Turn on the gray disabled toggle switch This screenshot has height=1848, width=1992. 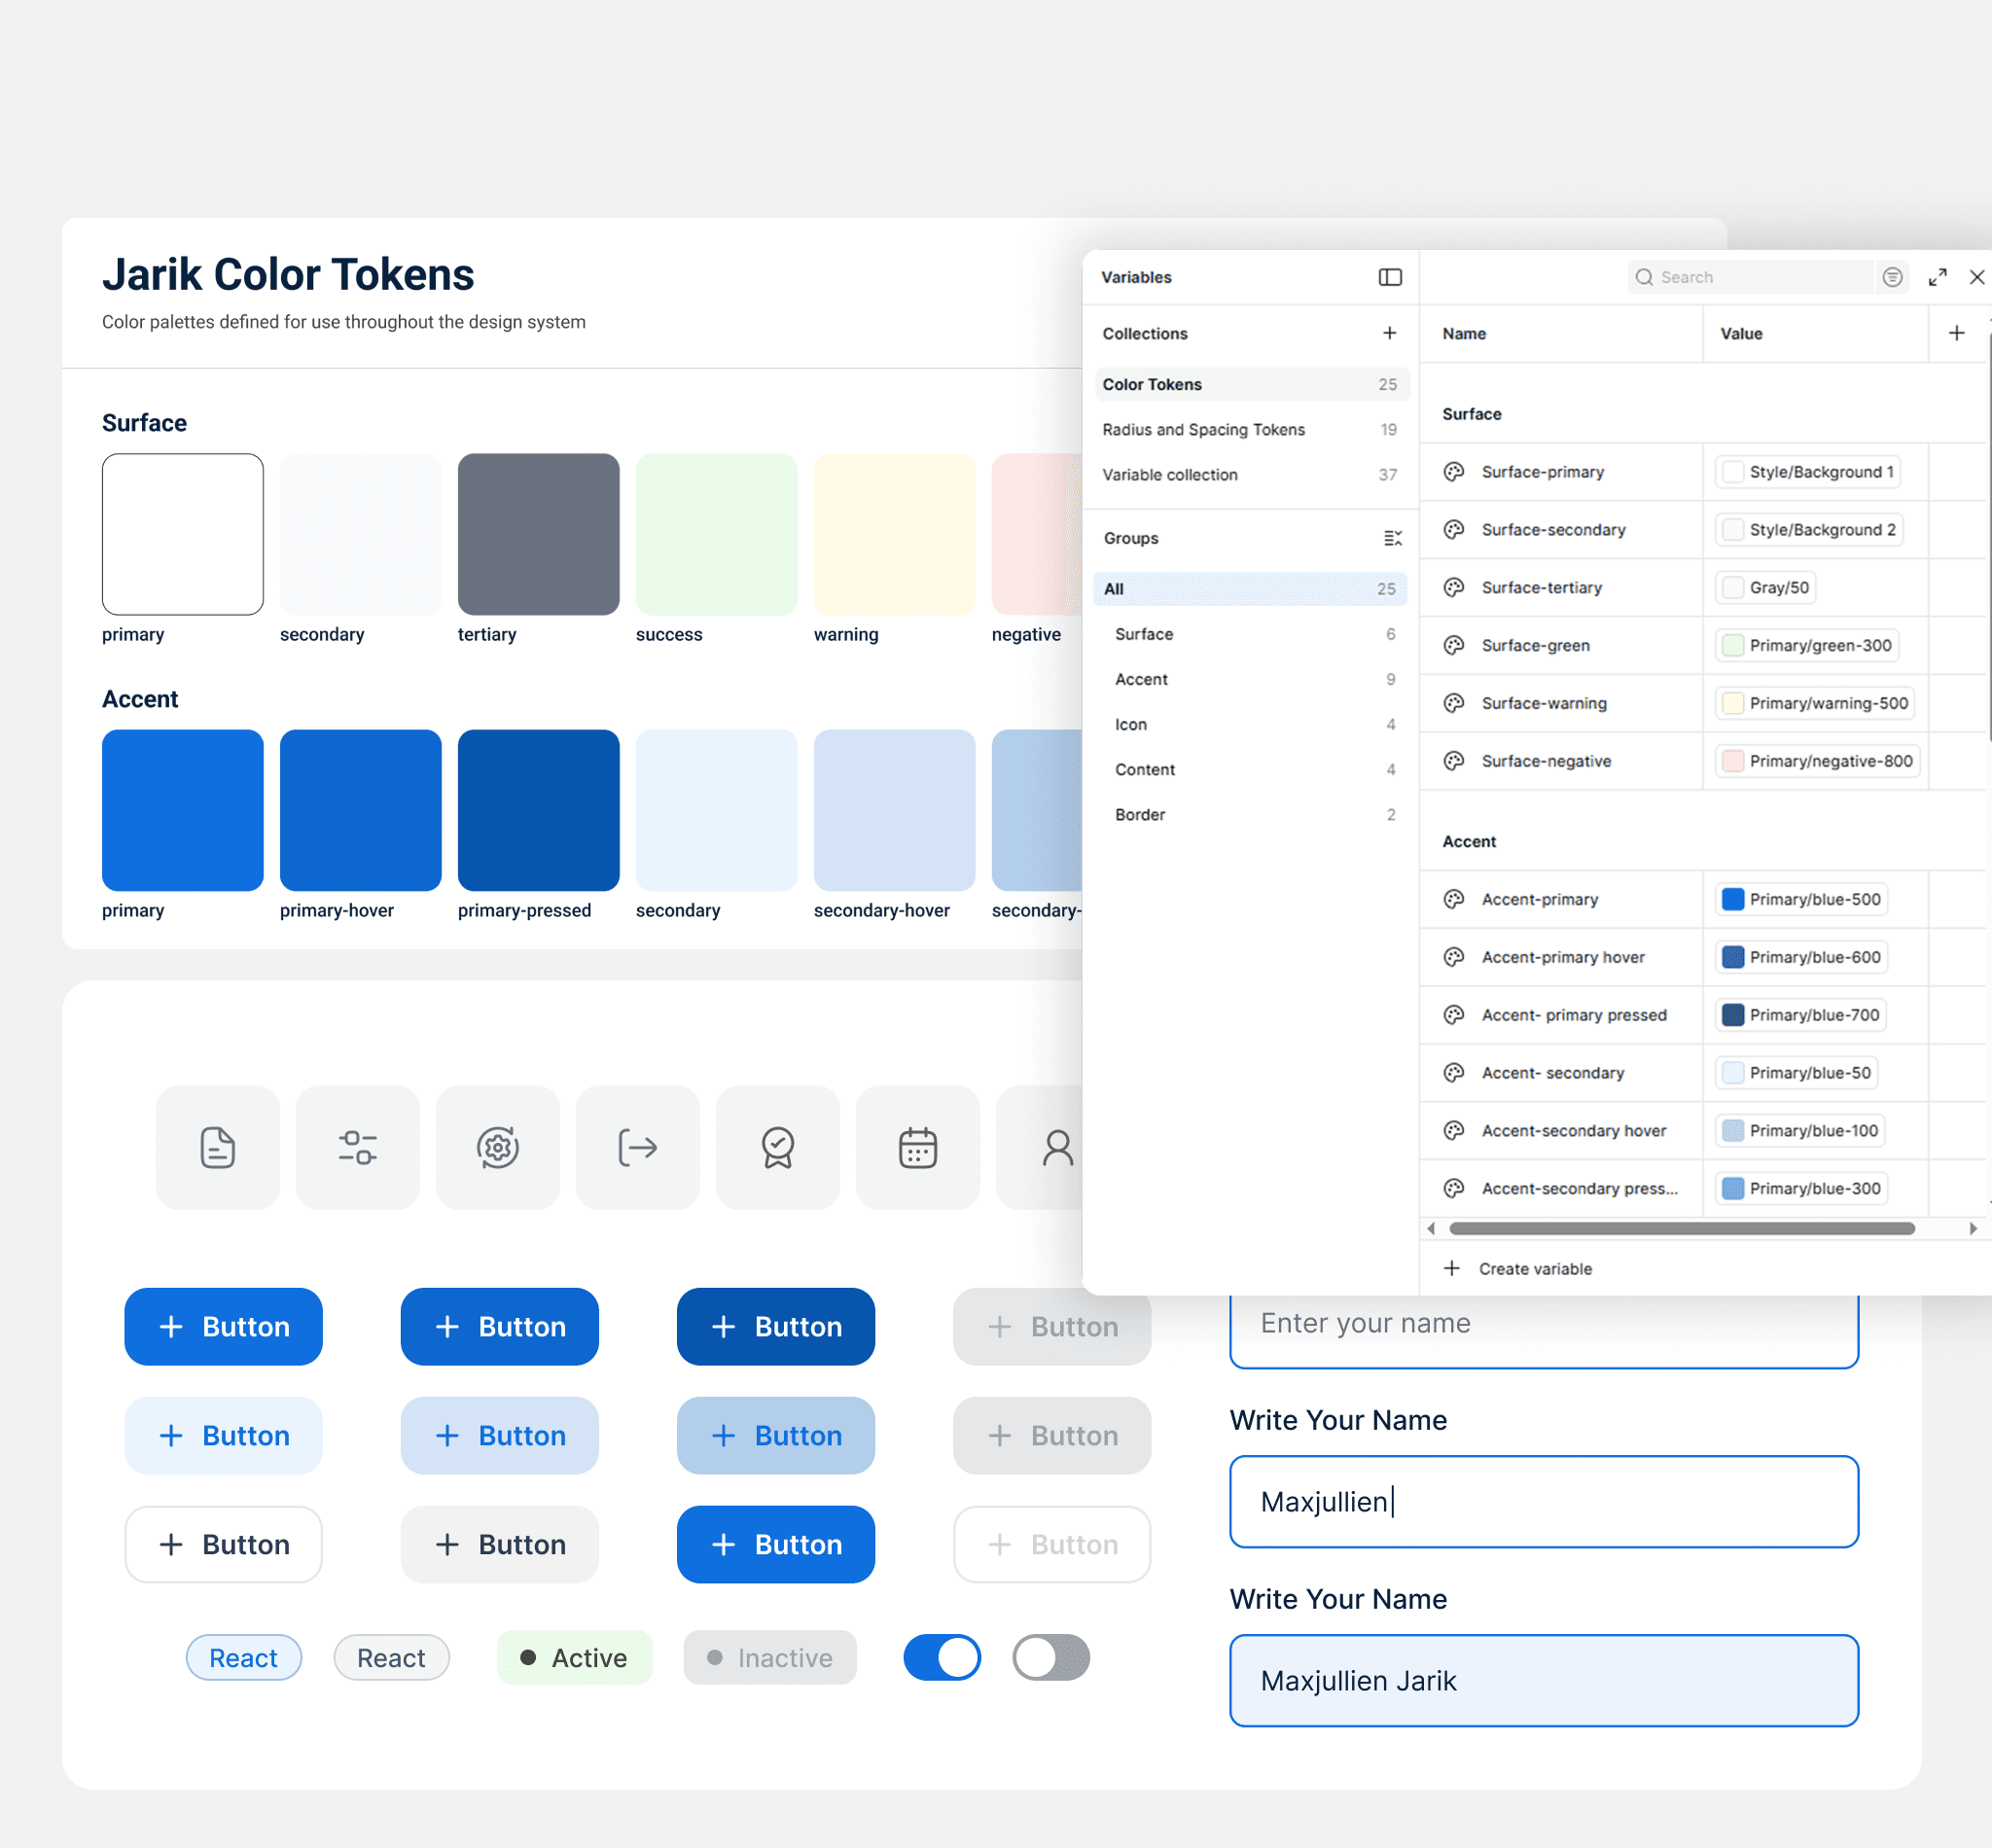coord(1050,1657)
